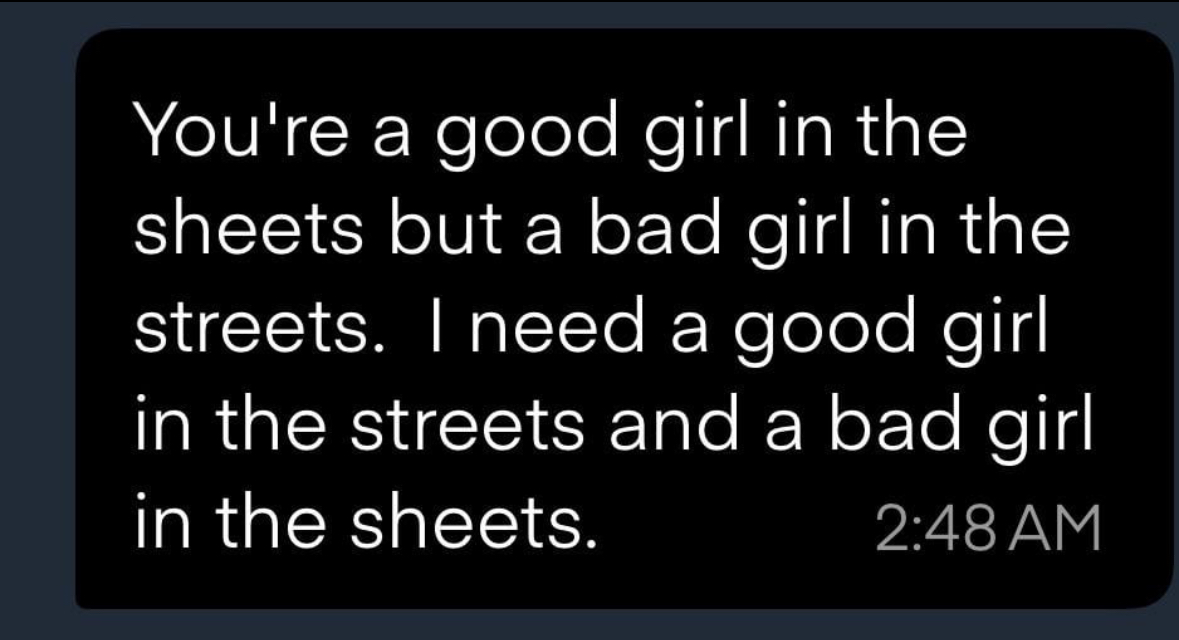Click "girl" at the end of line four
1179x640 pixels.
(x=1040, y=430)
